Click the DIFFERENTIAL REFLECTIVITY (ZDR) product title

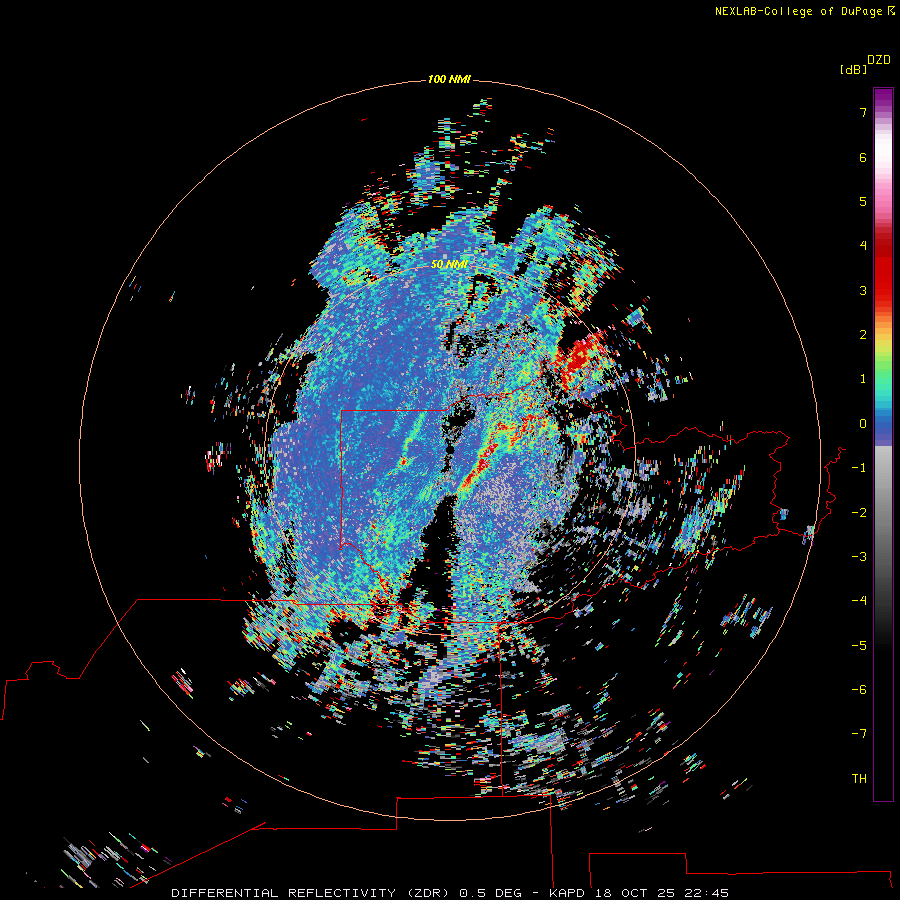311,893
